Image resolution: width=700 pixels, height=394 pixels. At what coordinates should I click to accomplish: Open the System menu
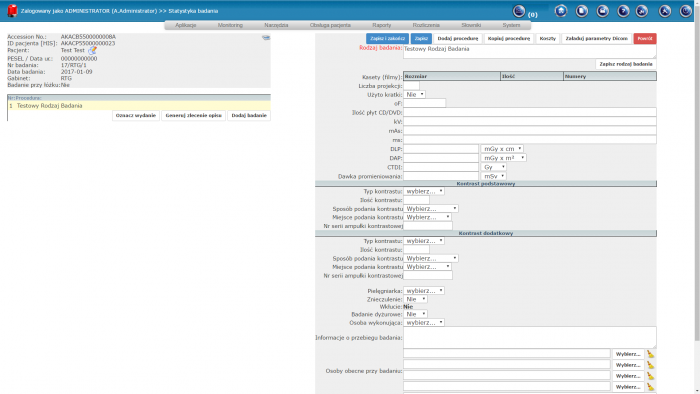point(511,25)
